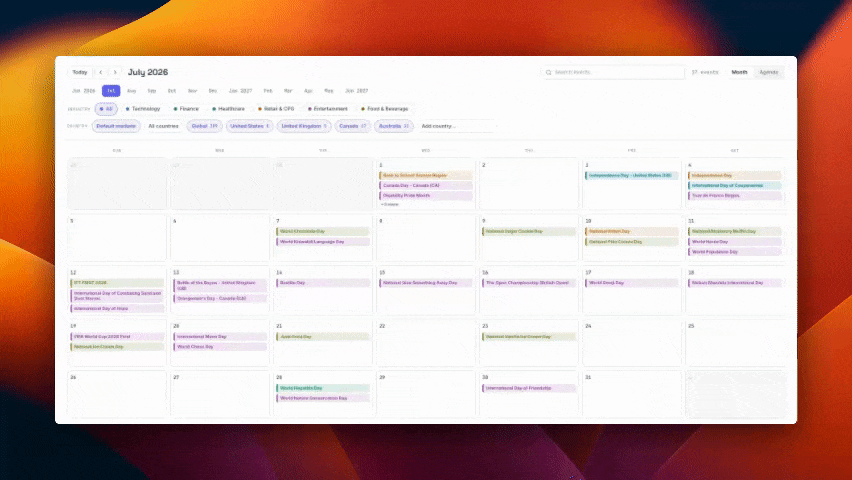Screen dimensions: 852x480
Task: Select the Default markets chip
Action: 116,126
